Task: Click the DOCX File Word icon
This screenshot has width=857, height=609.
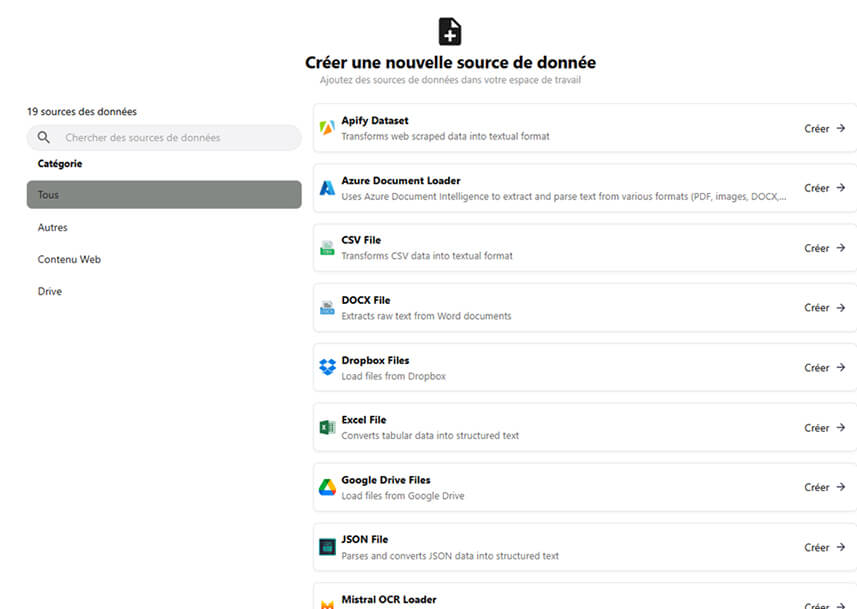Action: (328, 307)
